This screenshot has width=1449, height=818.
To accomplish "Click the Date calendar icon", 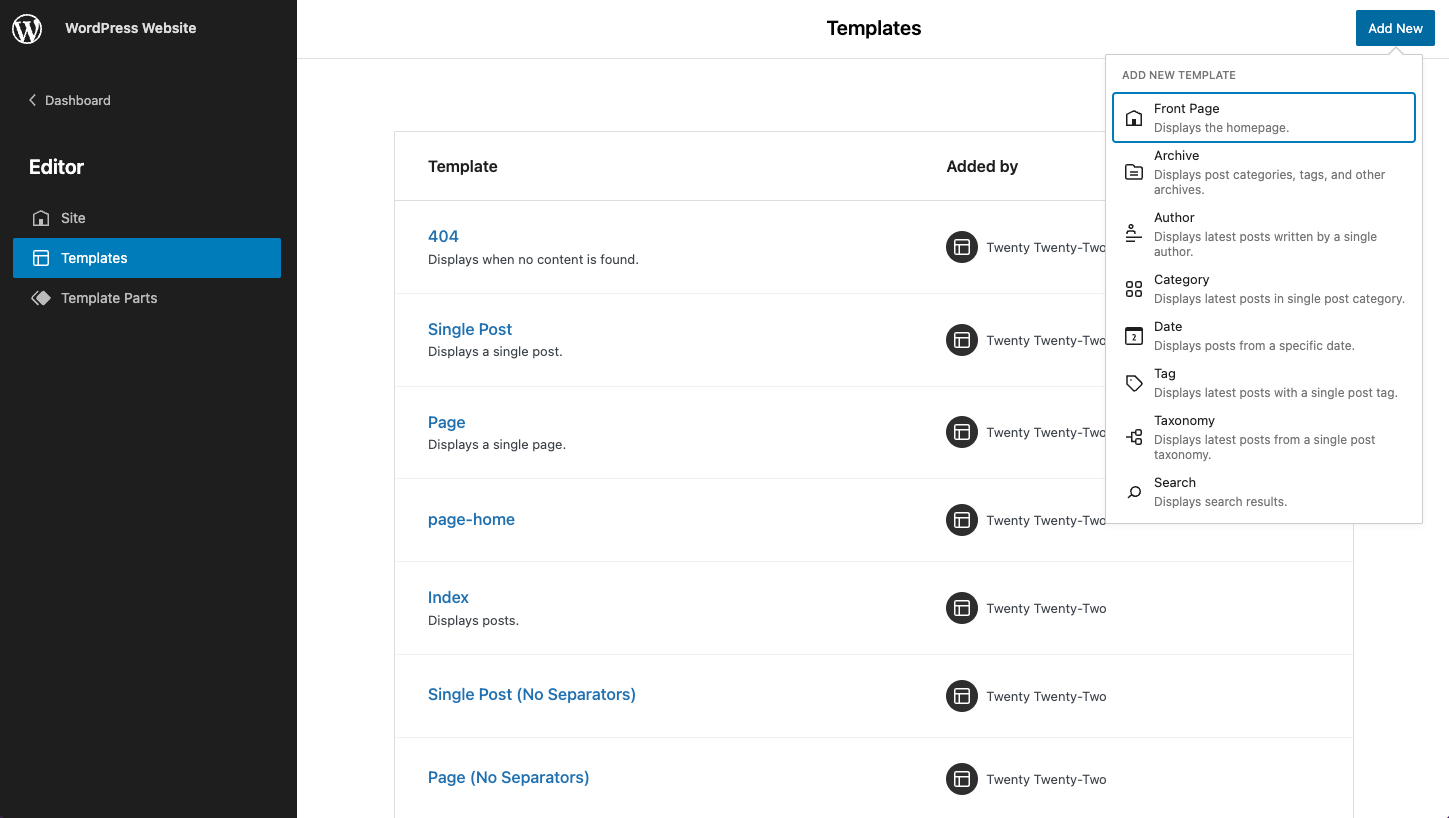I will click(1133, 336).
